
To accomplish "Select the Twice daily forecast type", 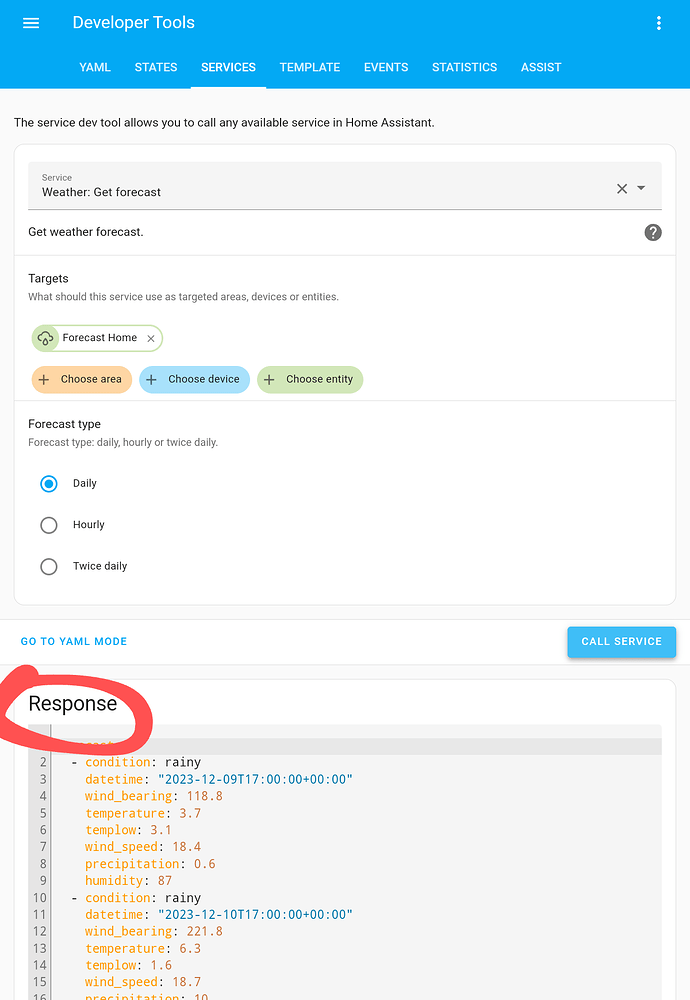I will pyautogui.click(x=48, y=566).
